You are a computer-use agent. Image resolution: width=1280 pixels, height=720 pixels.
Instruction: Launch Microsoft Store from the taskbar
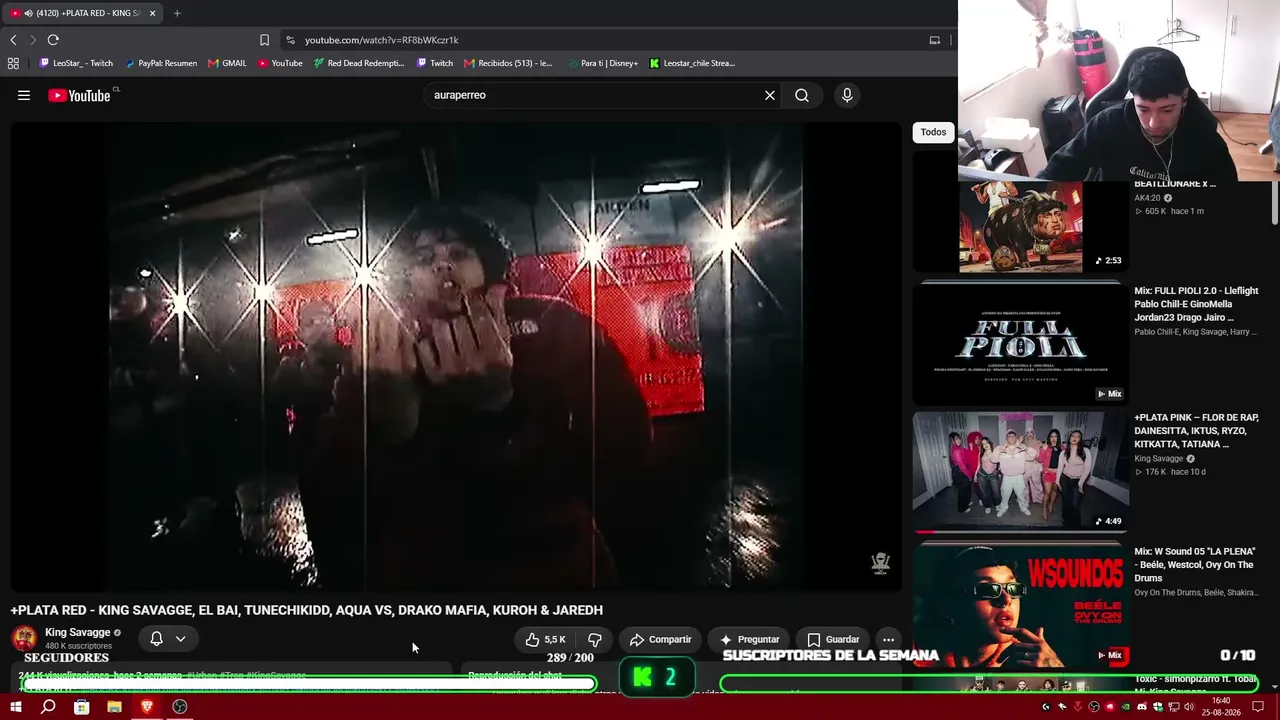[81, 707]
